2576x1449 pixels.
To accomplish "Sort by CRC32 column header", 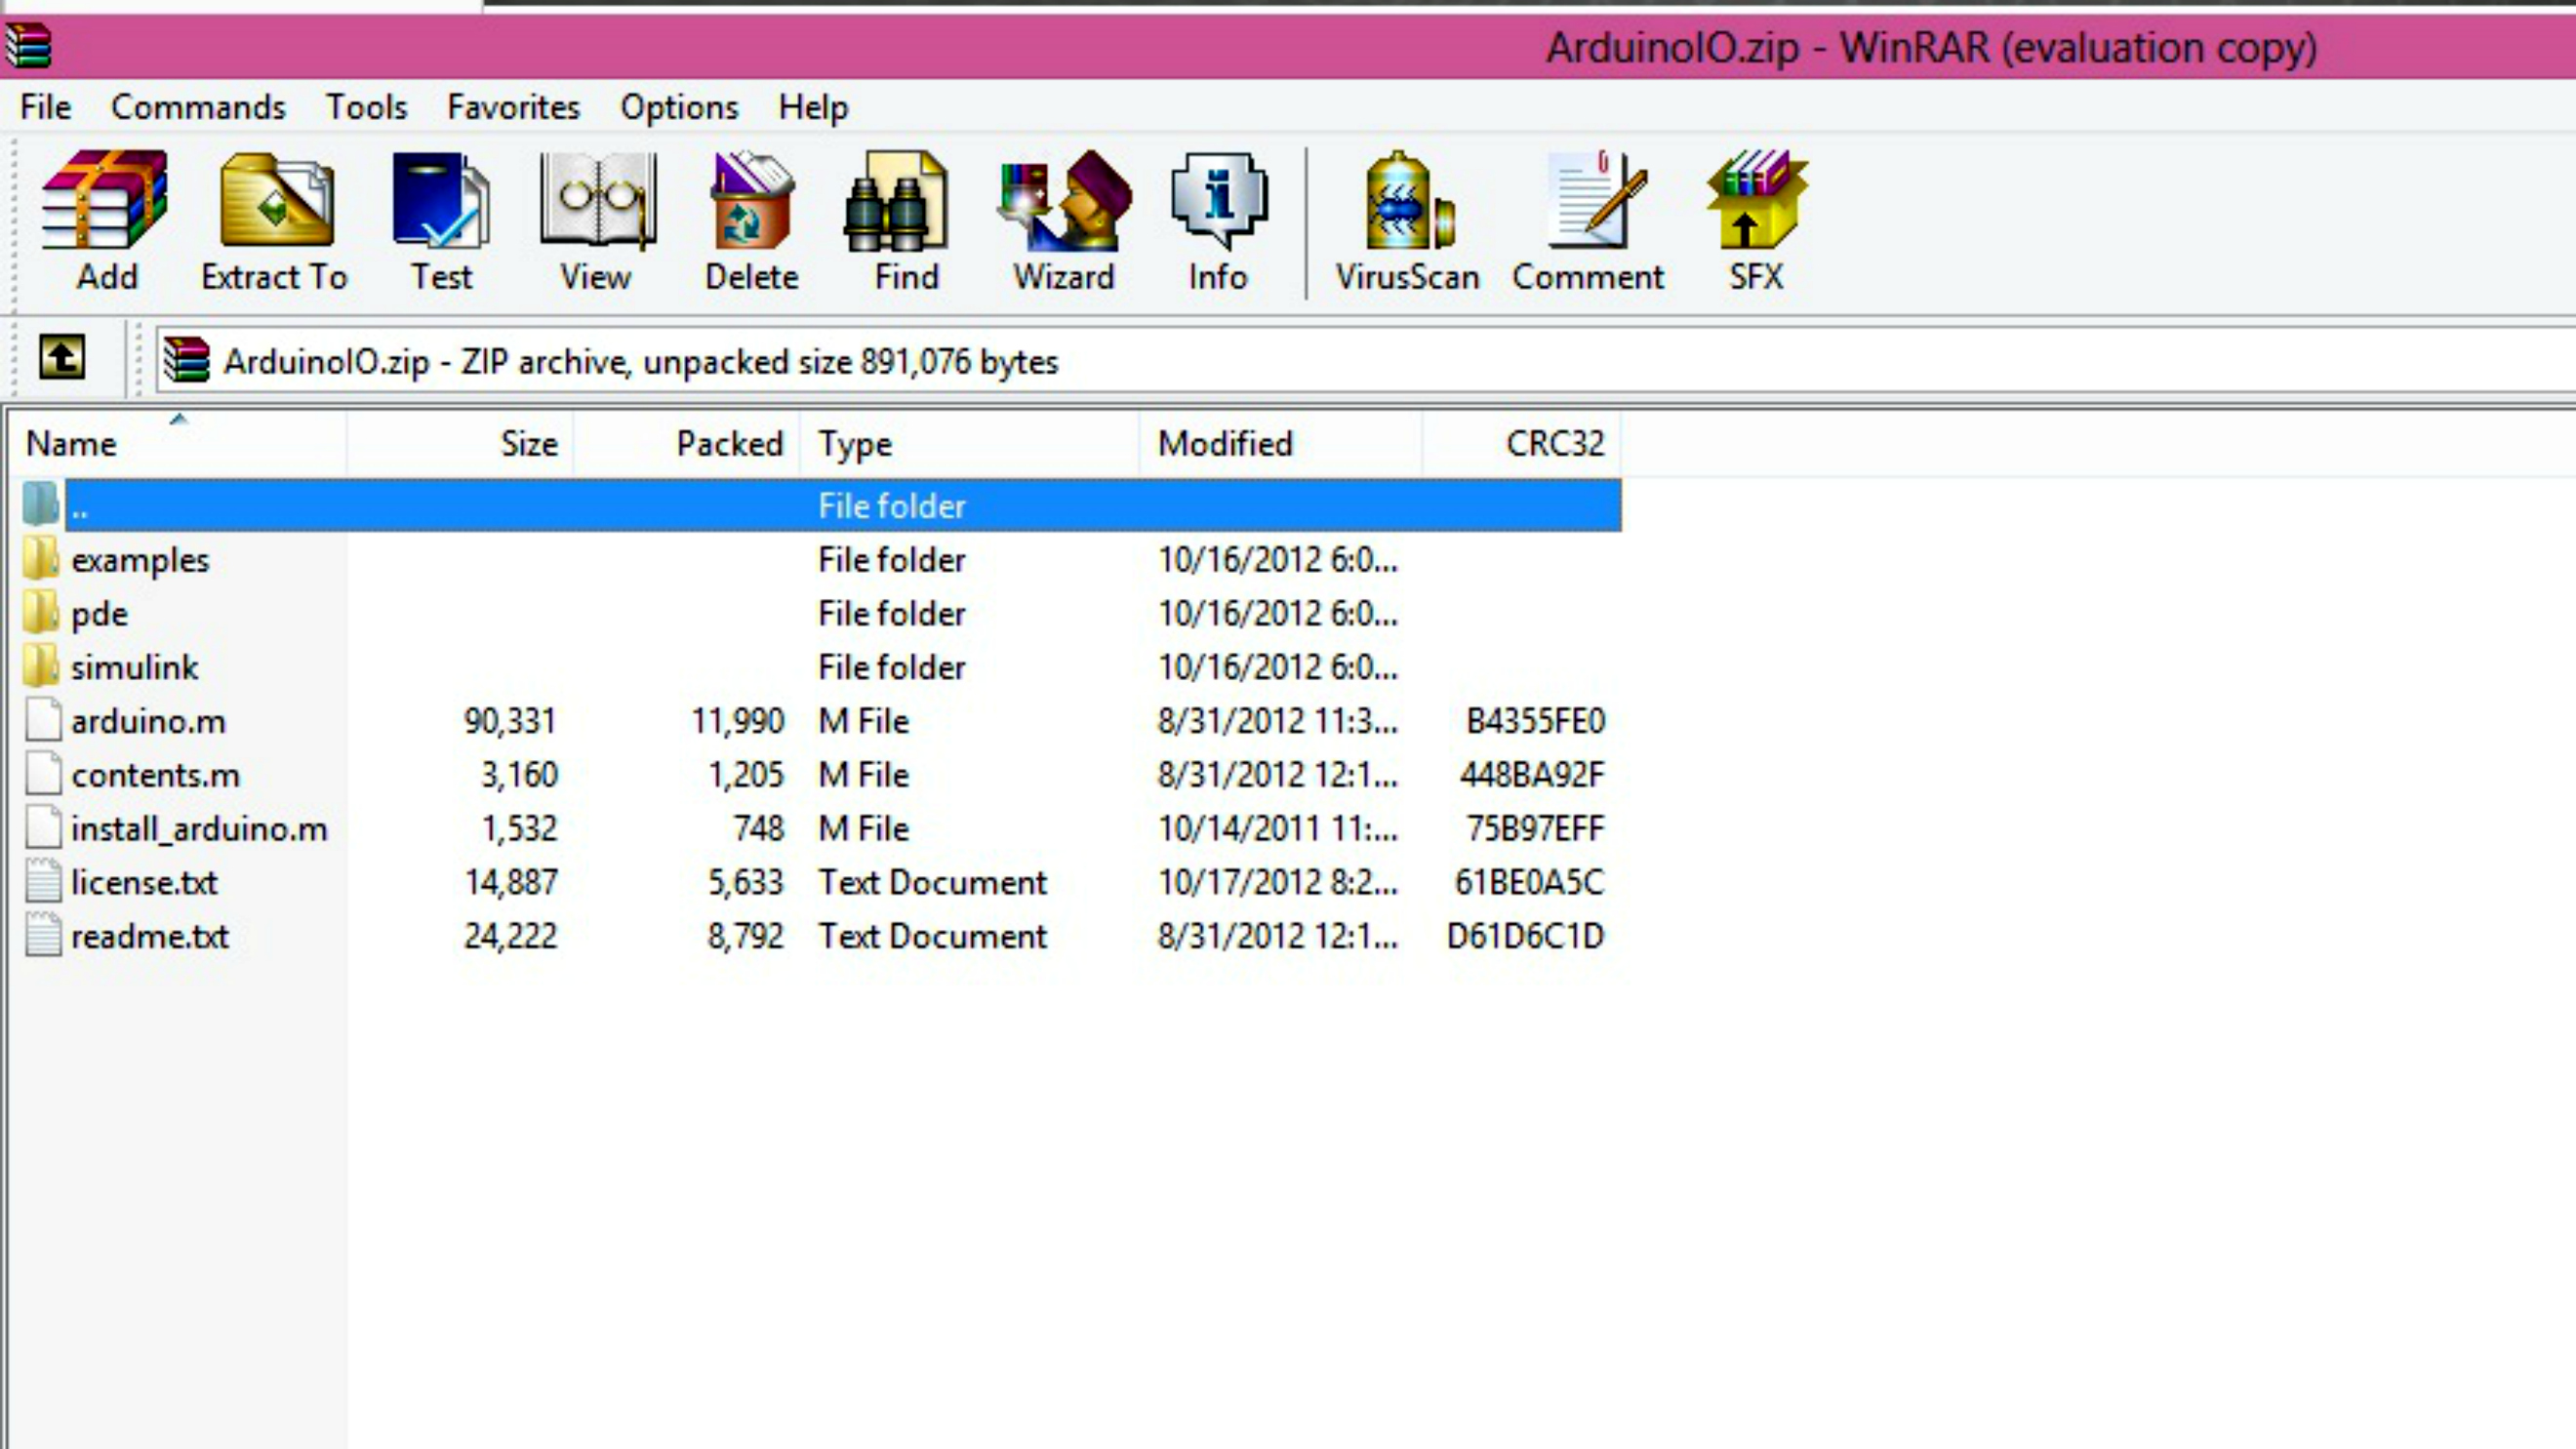I will pos(1521,443).
